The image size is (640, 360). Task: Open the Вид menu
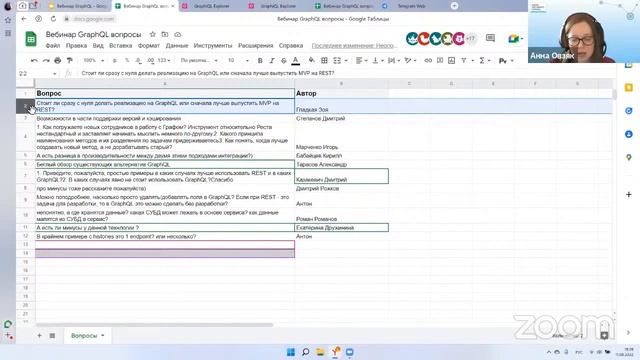[x=98, y=46]
